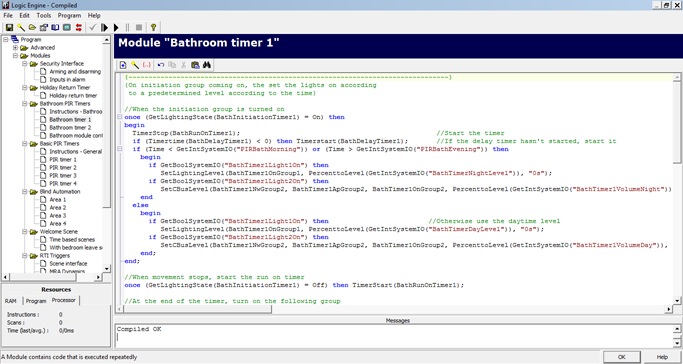Viewport: 683px width, 364px height.
Task: Click the OK button
Action: tap(622, 357)
